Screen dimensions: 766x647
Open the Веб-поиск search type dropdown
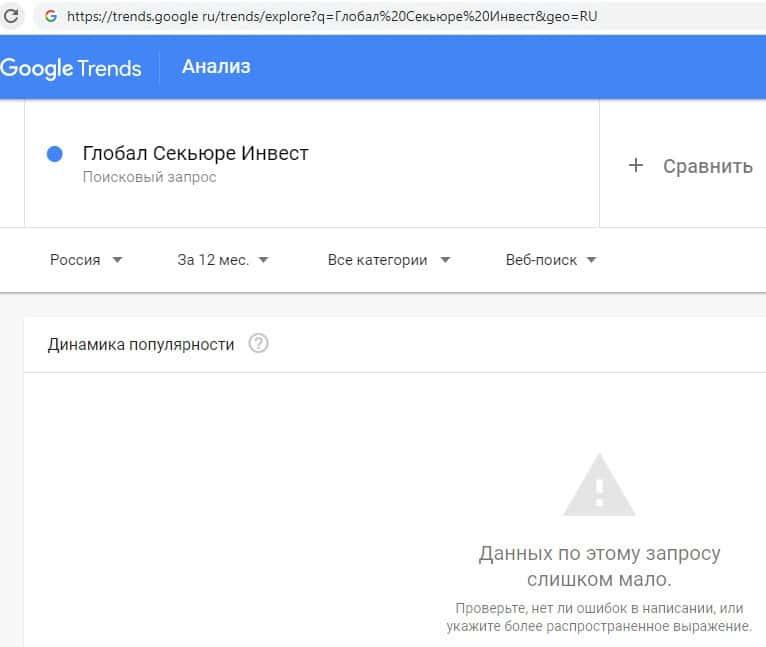pos(551,260)
